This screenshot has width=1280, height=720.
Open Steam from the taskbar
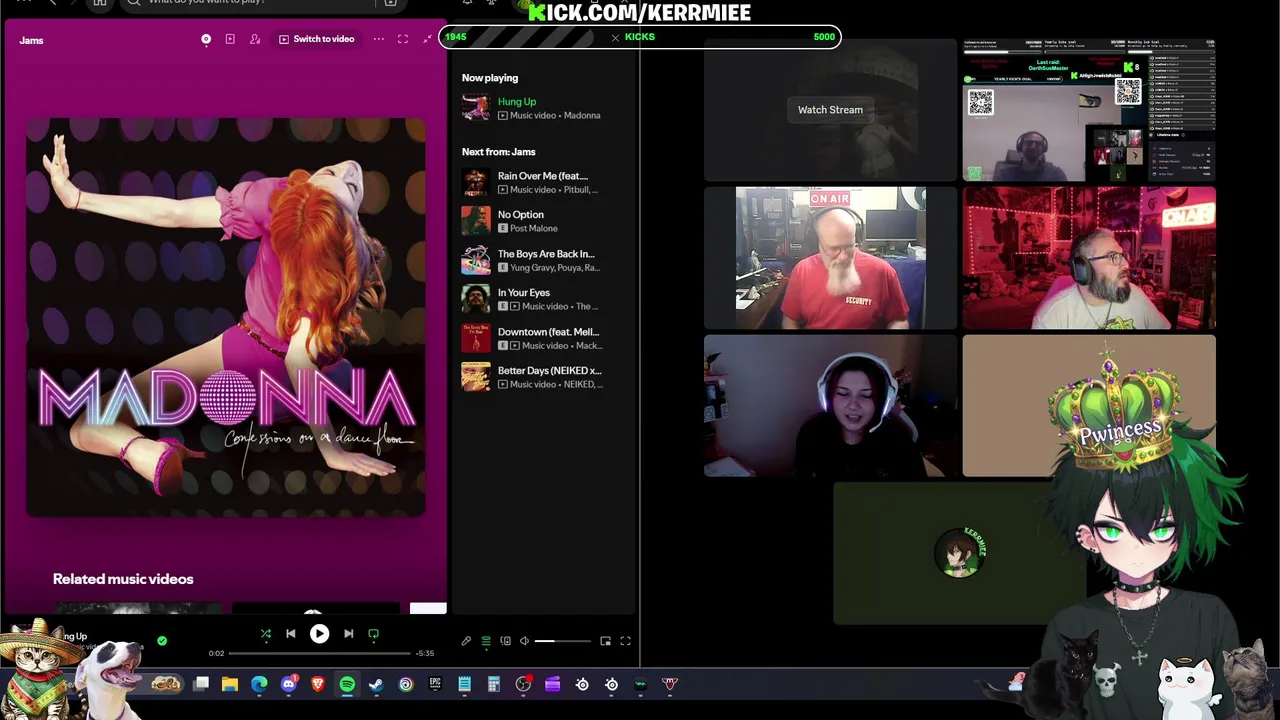376,684
